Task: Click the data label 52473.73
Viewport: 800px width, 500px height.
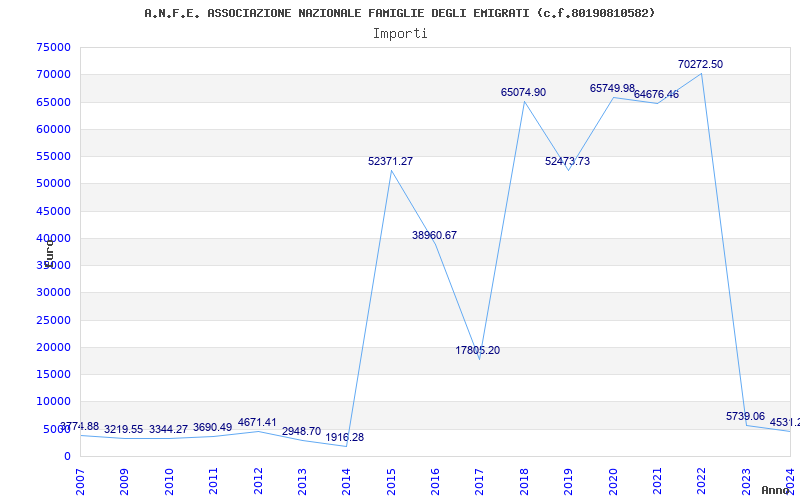Action: point(567,161)
